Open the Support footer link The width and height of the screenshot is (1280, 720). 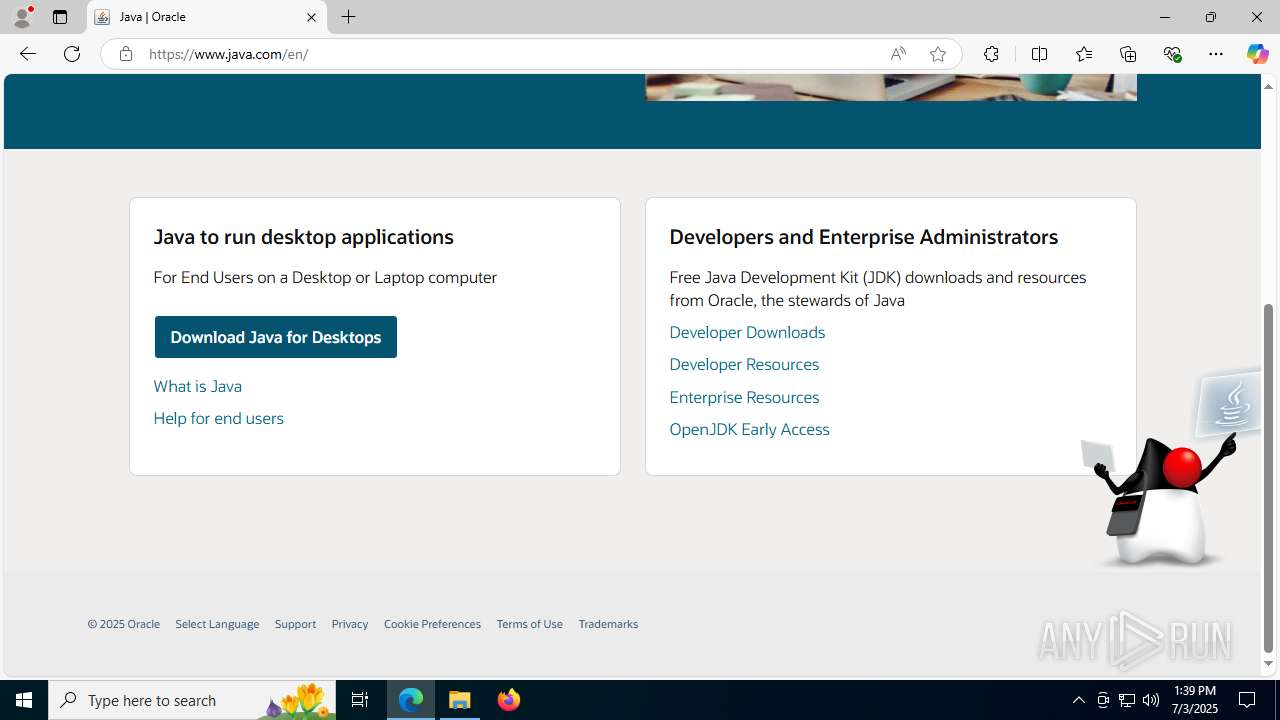pos(295,624)
